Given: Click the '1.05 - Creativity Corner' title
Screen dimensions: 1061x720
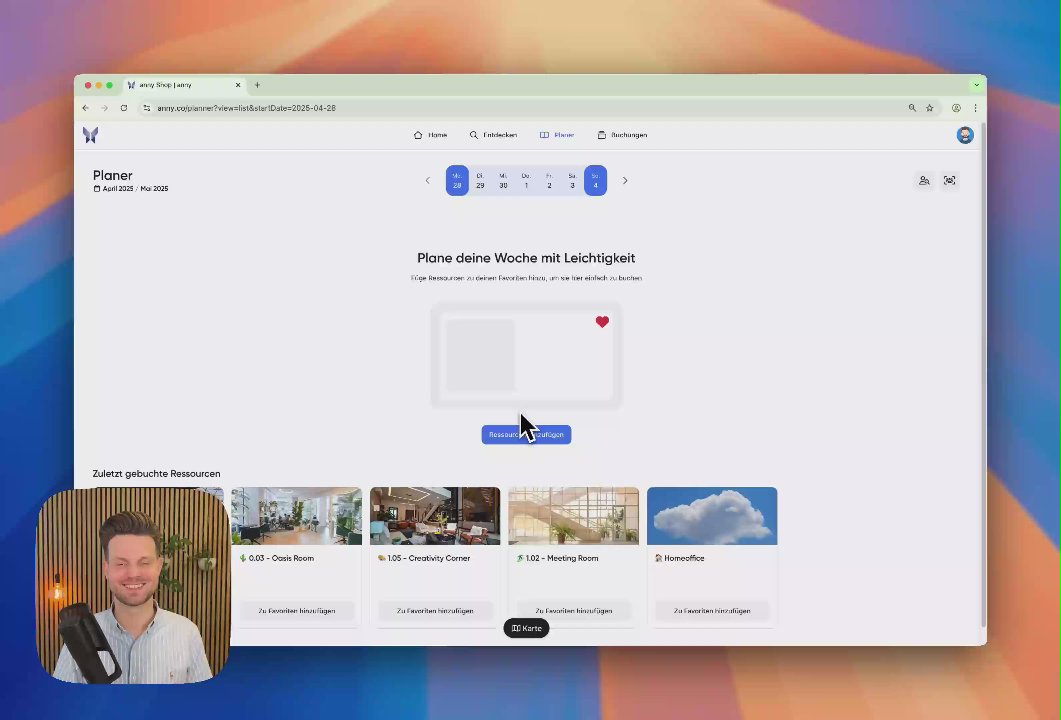Looking at the screenshot, I should tap(428, 558).
